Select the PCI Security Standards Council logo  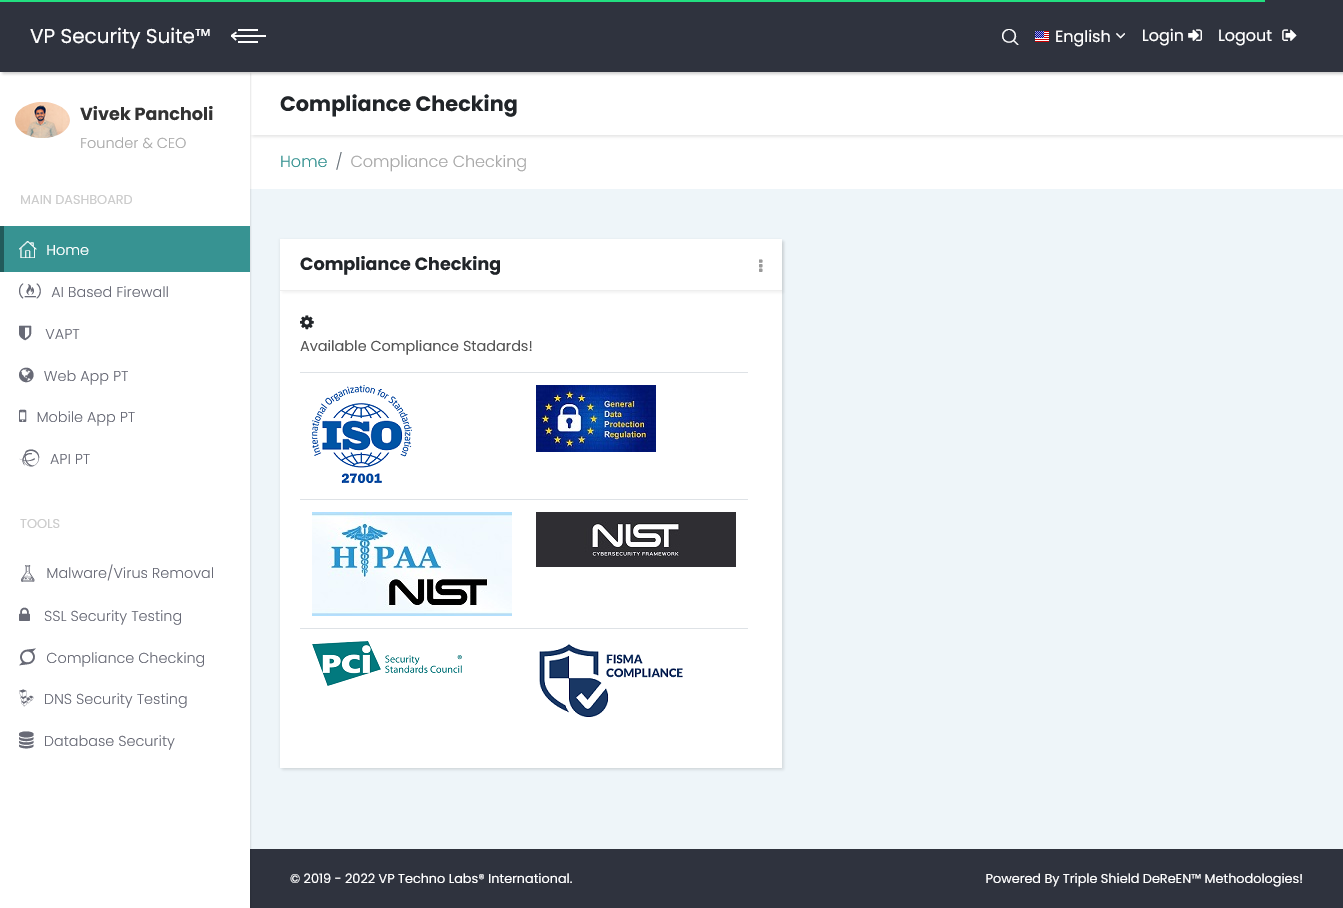tap(387, 663)
